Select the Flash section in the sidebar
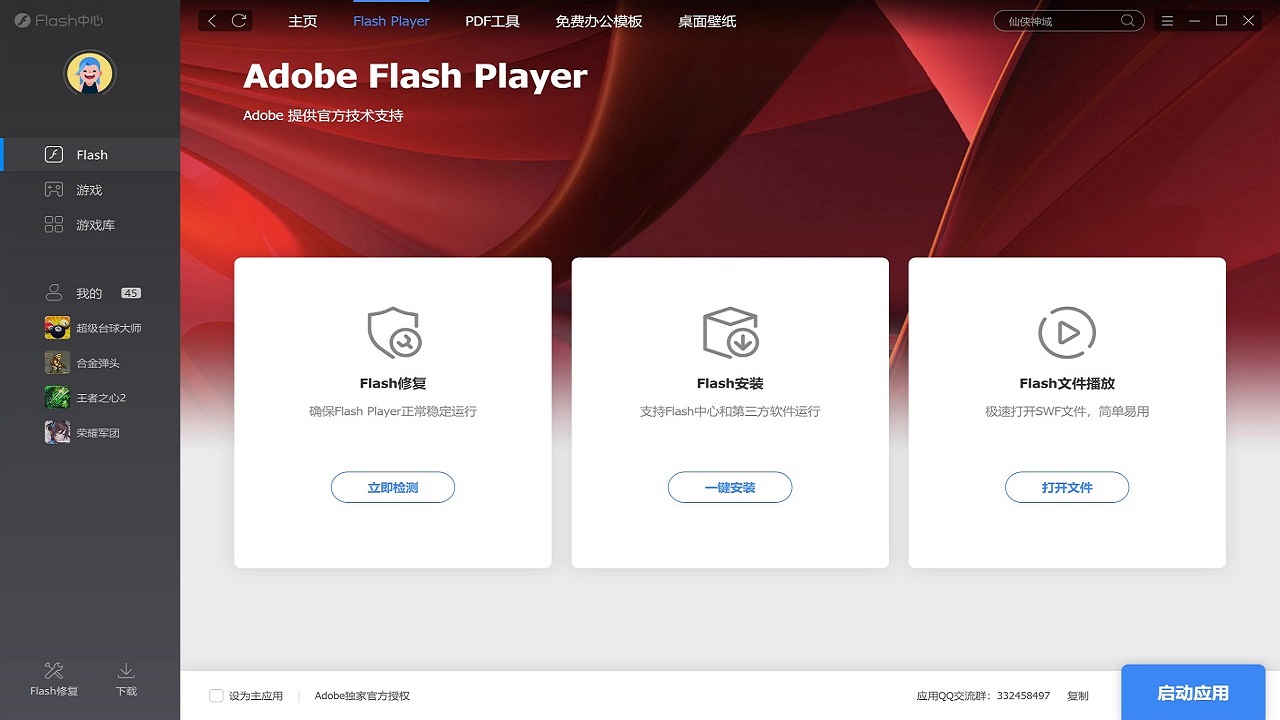1280x720 pixels. tap(90, 154)
